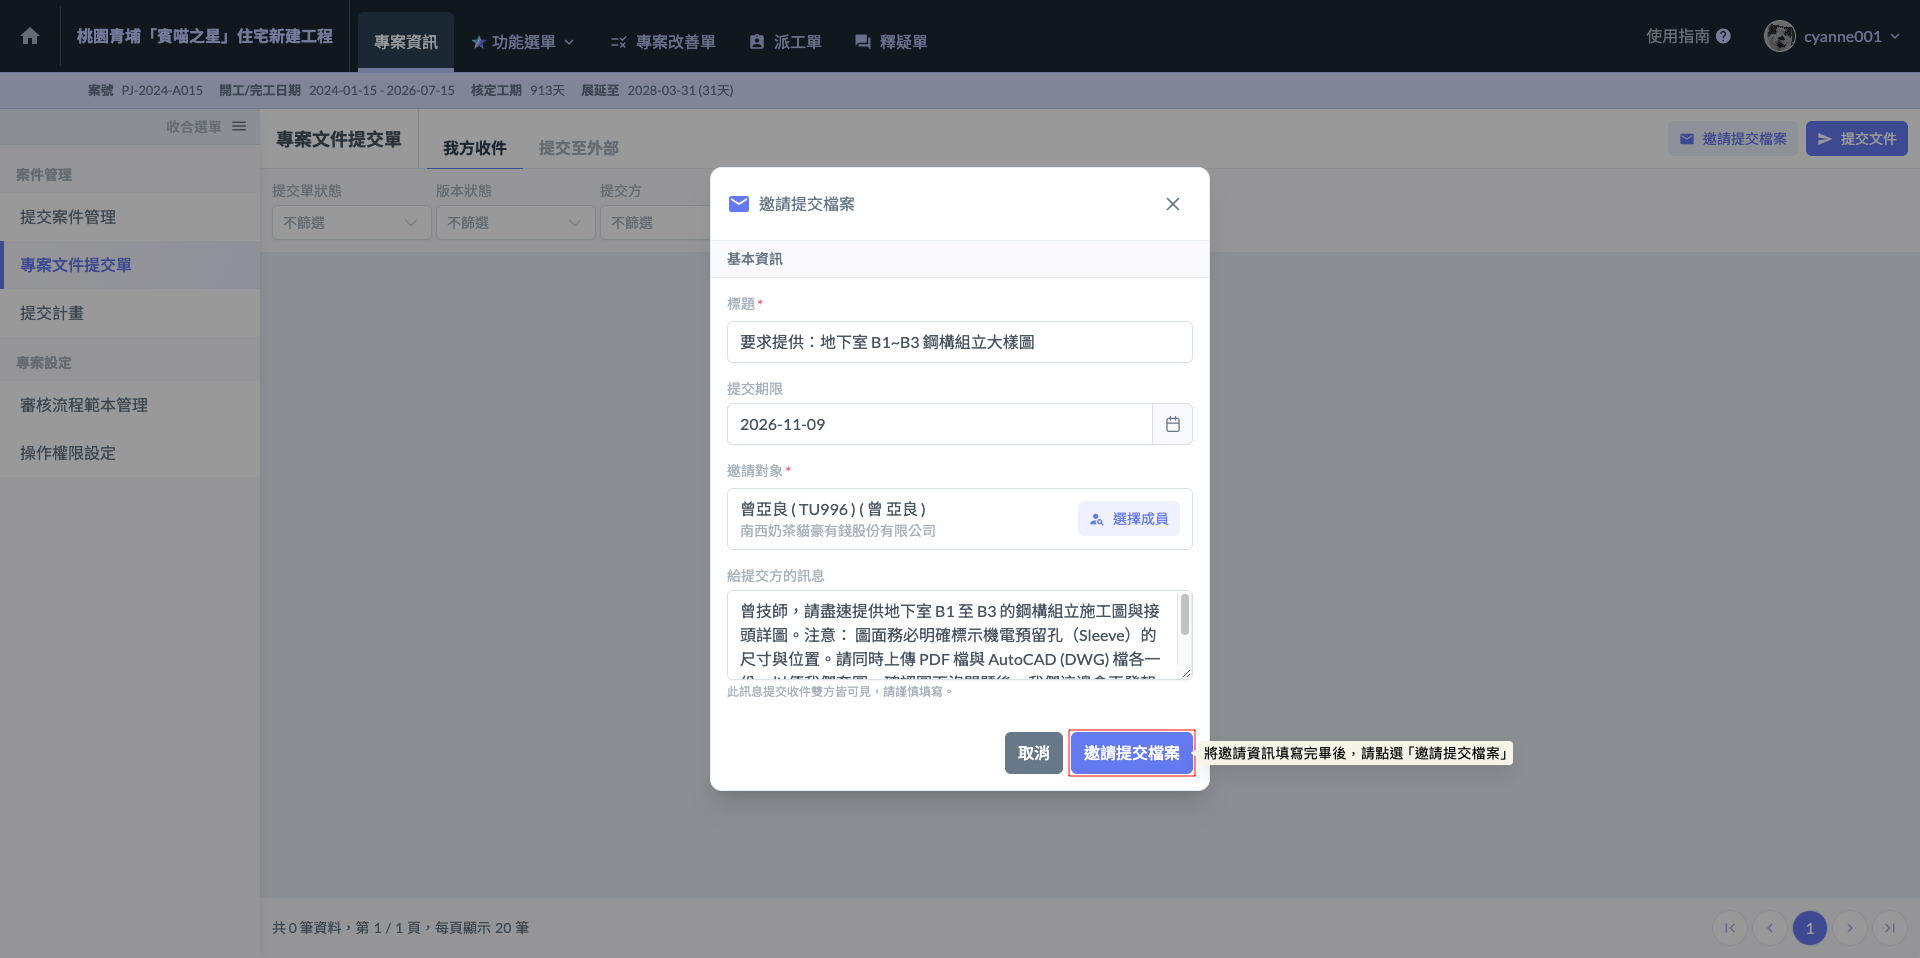Go to the previous page arrow

(1770, 928)
